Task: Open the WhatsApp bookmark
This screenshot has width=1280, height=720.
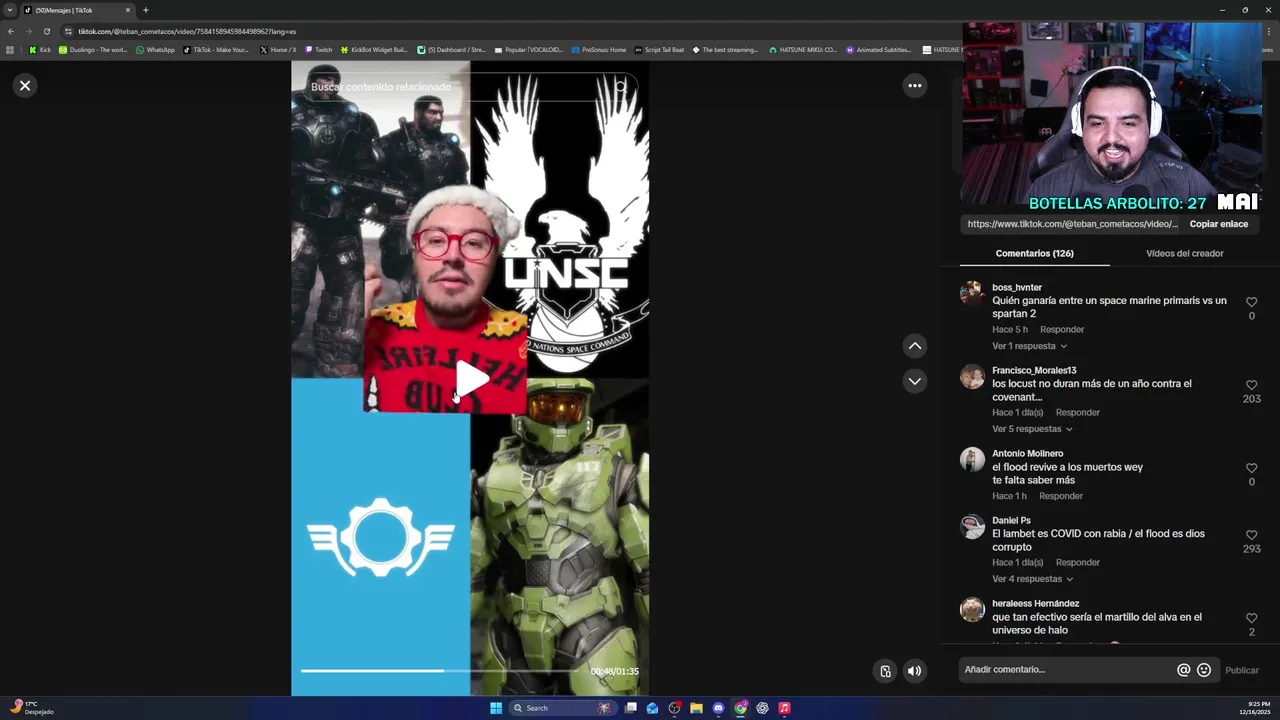Action: 155,49
